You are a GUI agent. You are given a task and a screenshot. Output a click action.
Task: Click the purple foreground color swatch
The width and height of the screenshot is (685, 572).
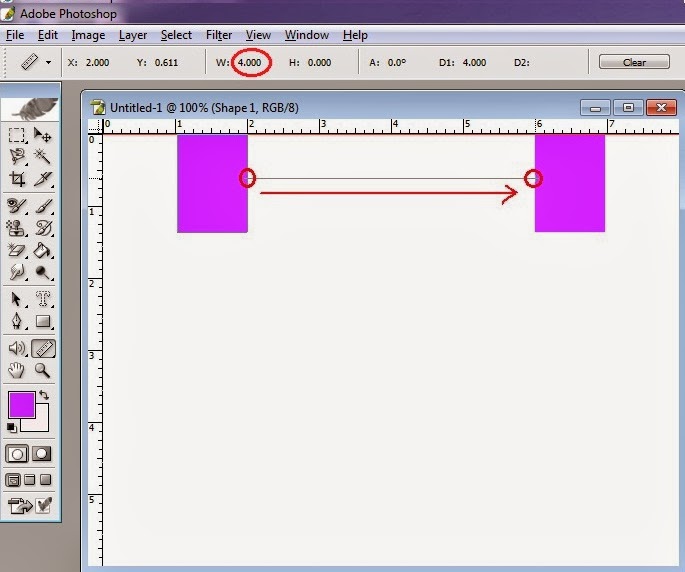(21, 405)
